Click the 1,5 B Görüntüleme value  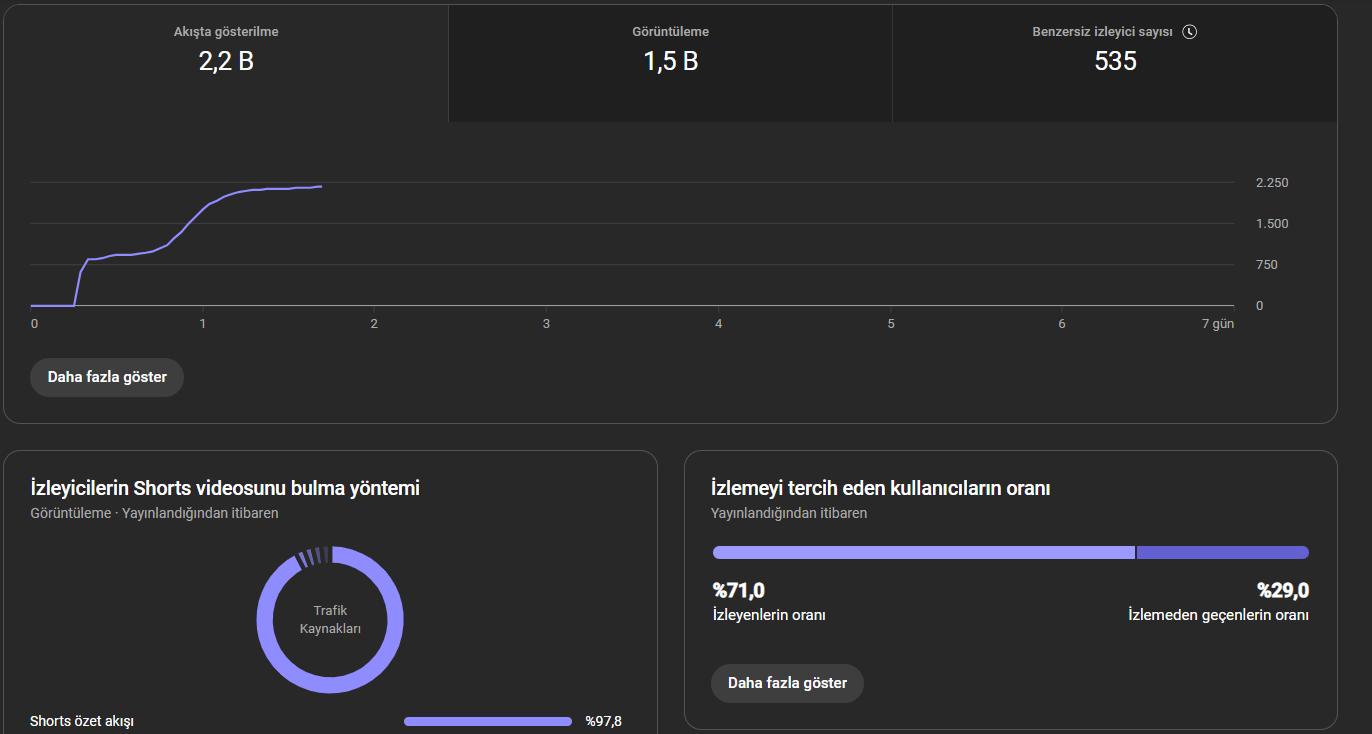click(670, 62)
